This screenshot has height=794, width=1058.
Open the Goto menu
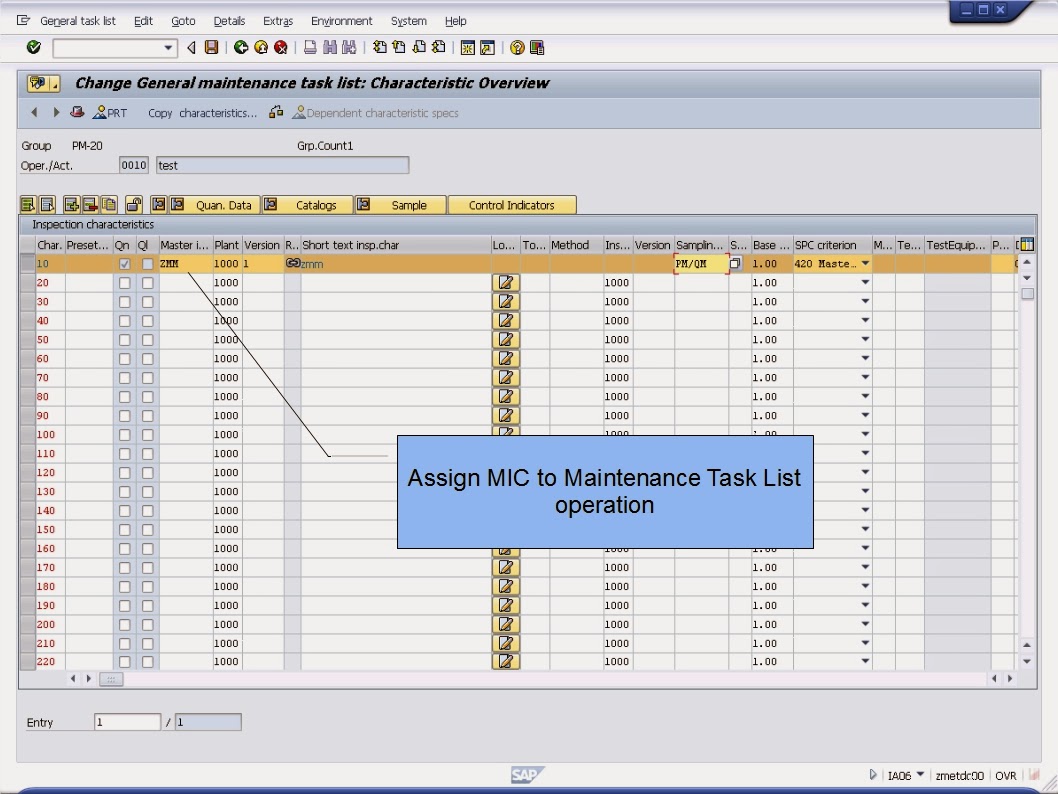click(183, 20)
